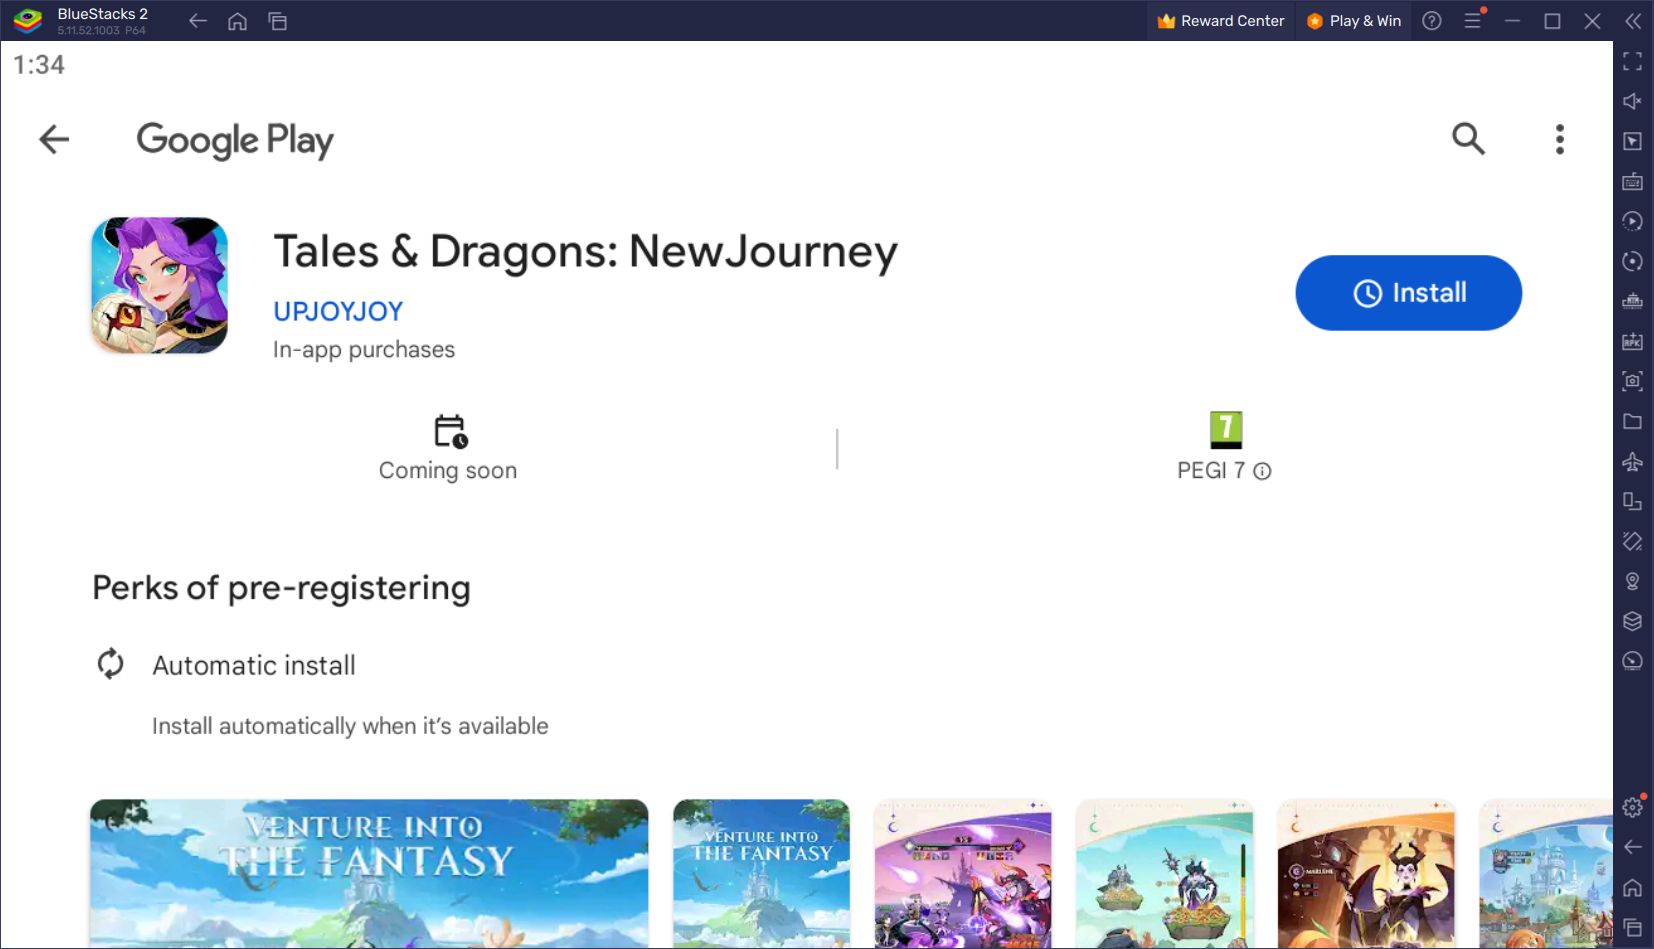Open the UPJOYJOY developer page link
This screenshot has height=949, width=1654.
338,310
